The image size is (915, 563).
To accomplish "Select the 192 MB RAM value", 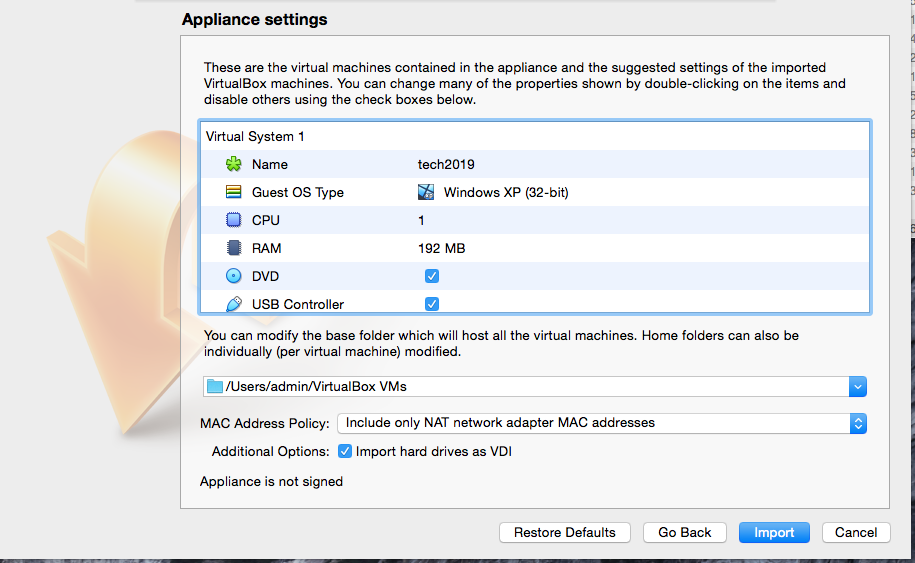I will coord(441,249).
